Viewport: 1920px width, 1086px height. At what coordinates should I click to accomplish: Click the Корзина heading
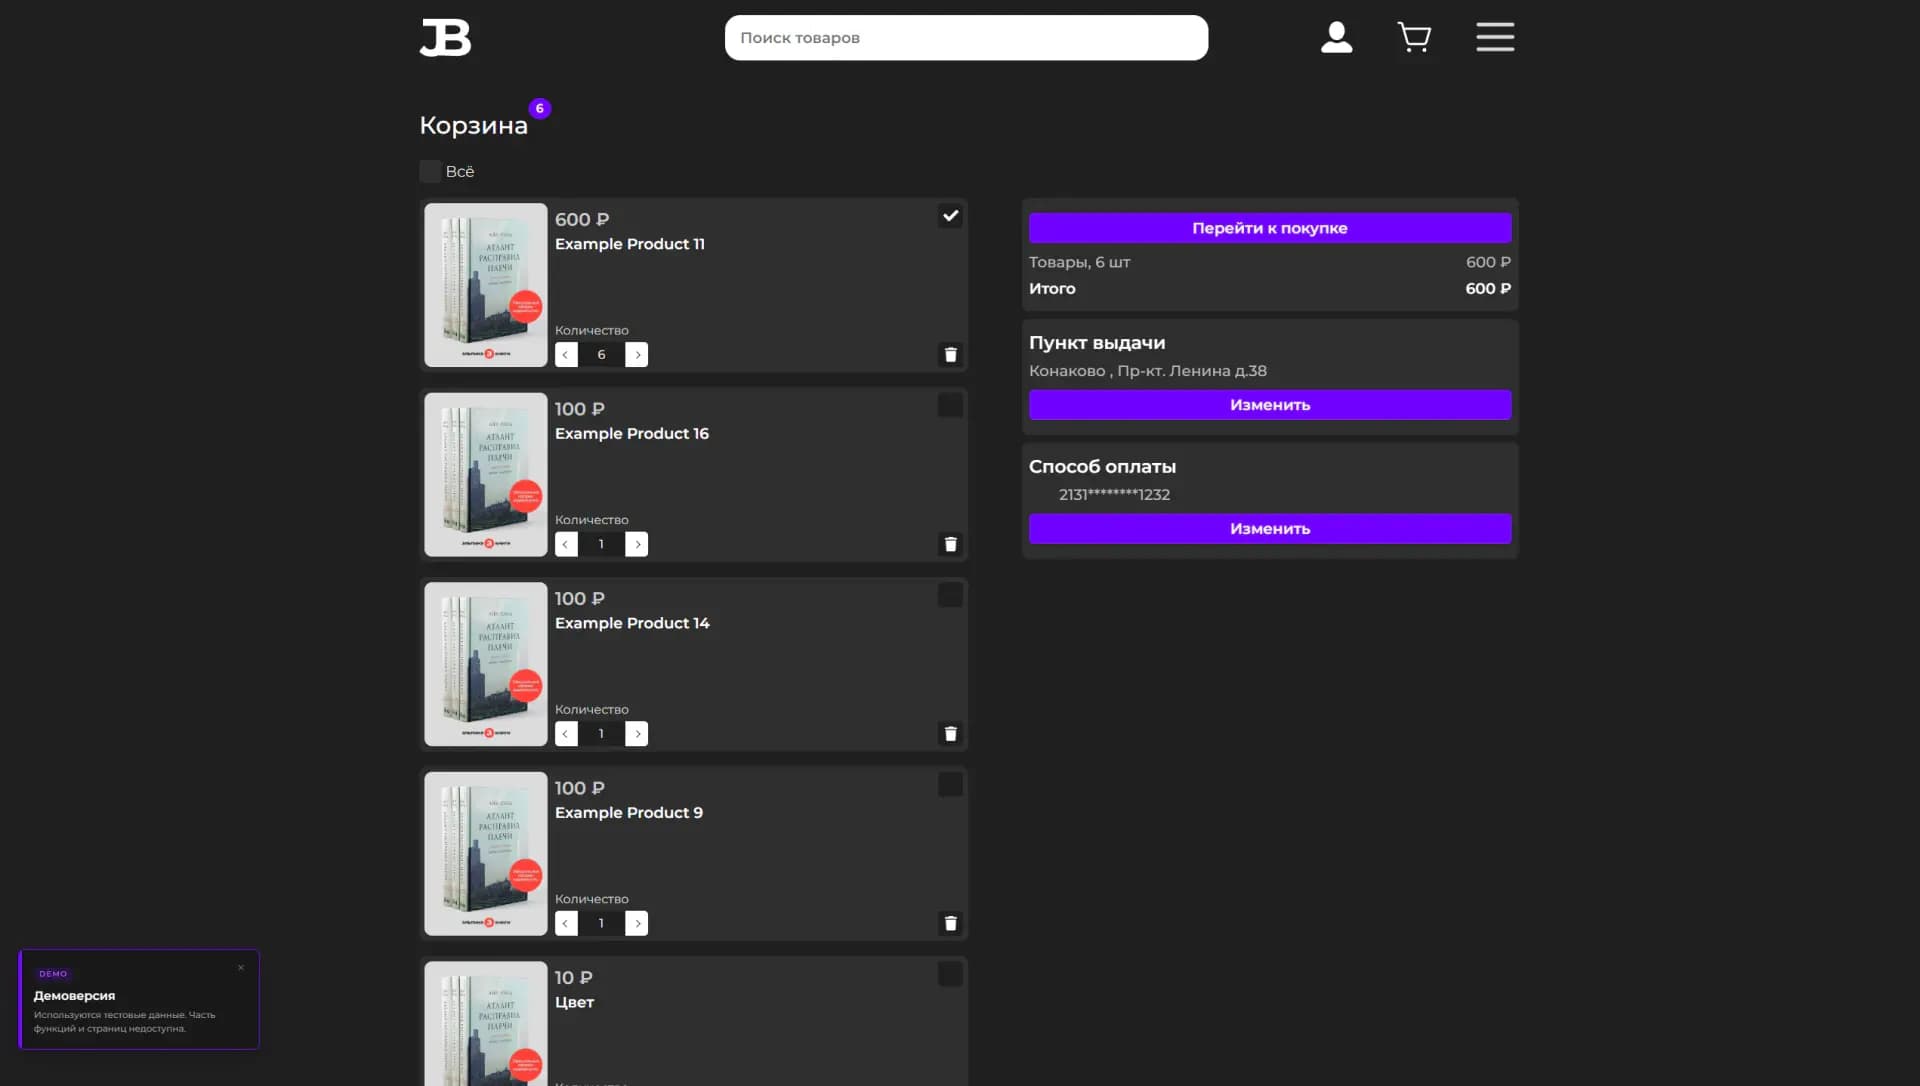473,126
